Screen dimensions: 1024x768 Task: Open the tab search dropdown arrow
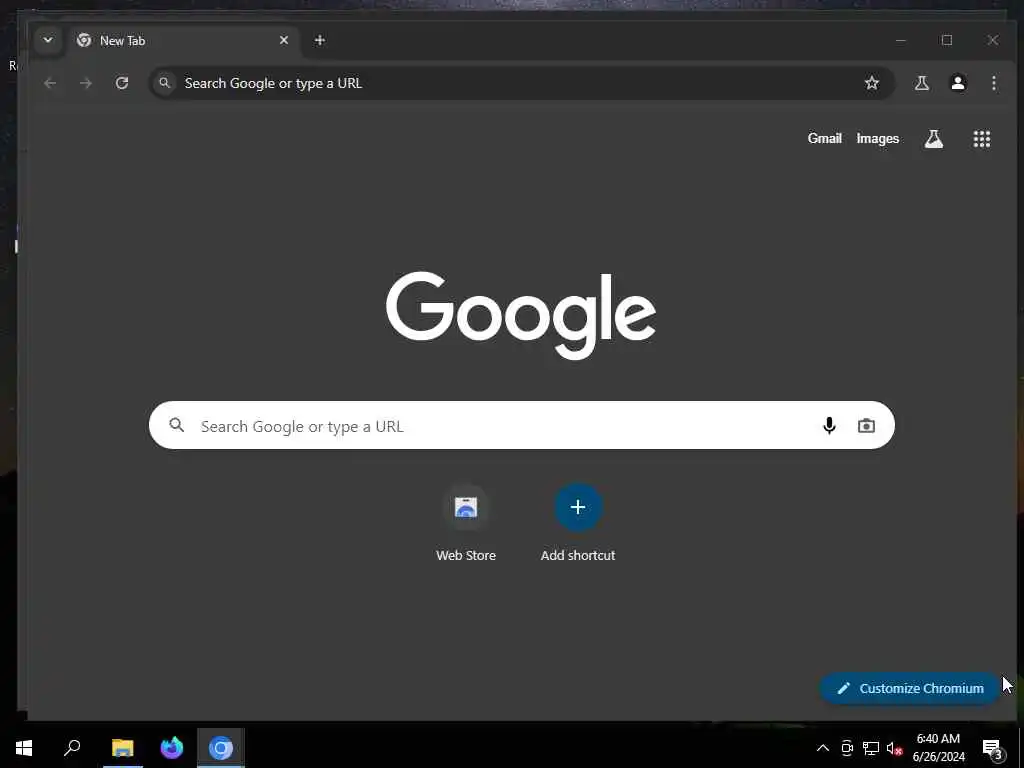(48, 40)
